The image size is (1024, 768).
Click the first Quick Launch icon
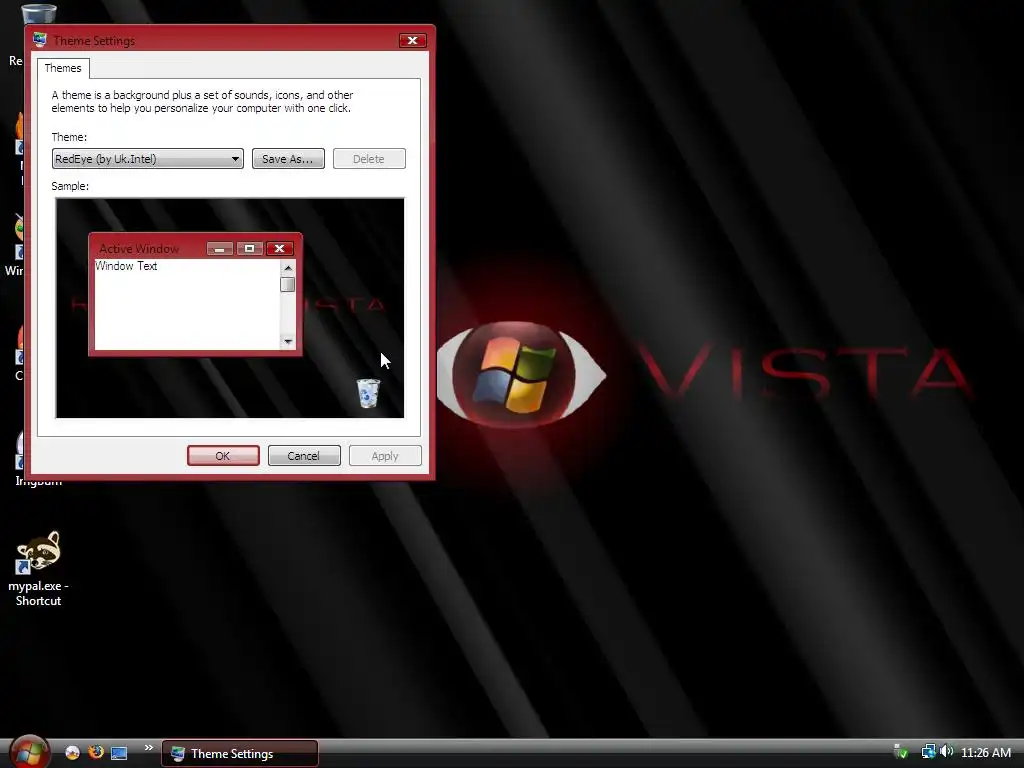(72, 752)
